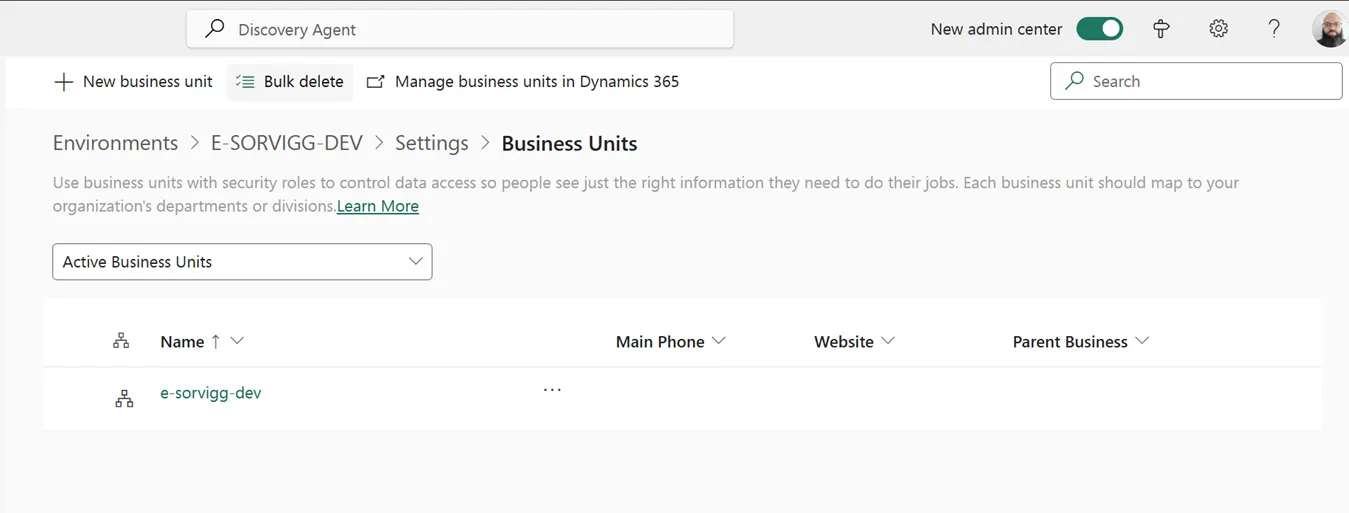Click New business unit command
This screenshot has width=1349, height=513.
pos(133,82)
